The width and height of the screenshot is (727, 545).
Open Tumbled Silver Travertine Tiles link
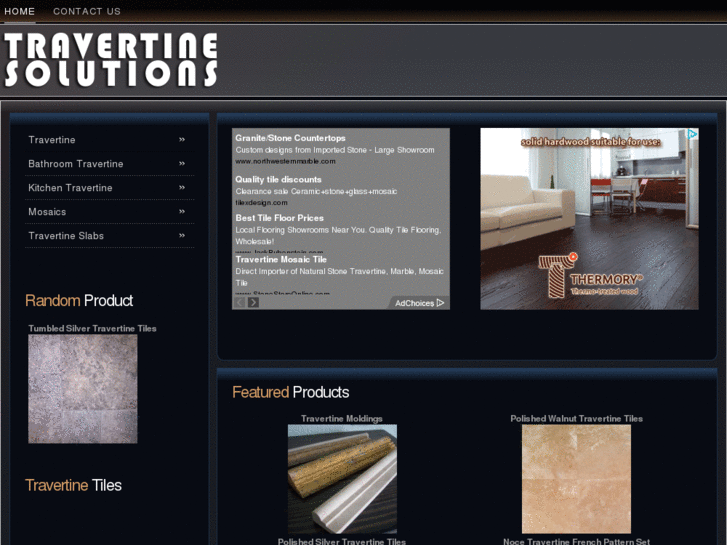pos(92,328)
